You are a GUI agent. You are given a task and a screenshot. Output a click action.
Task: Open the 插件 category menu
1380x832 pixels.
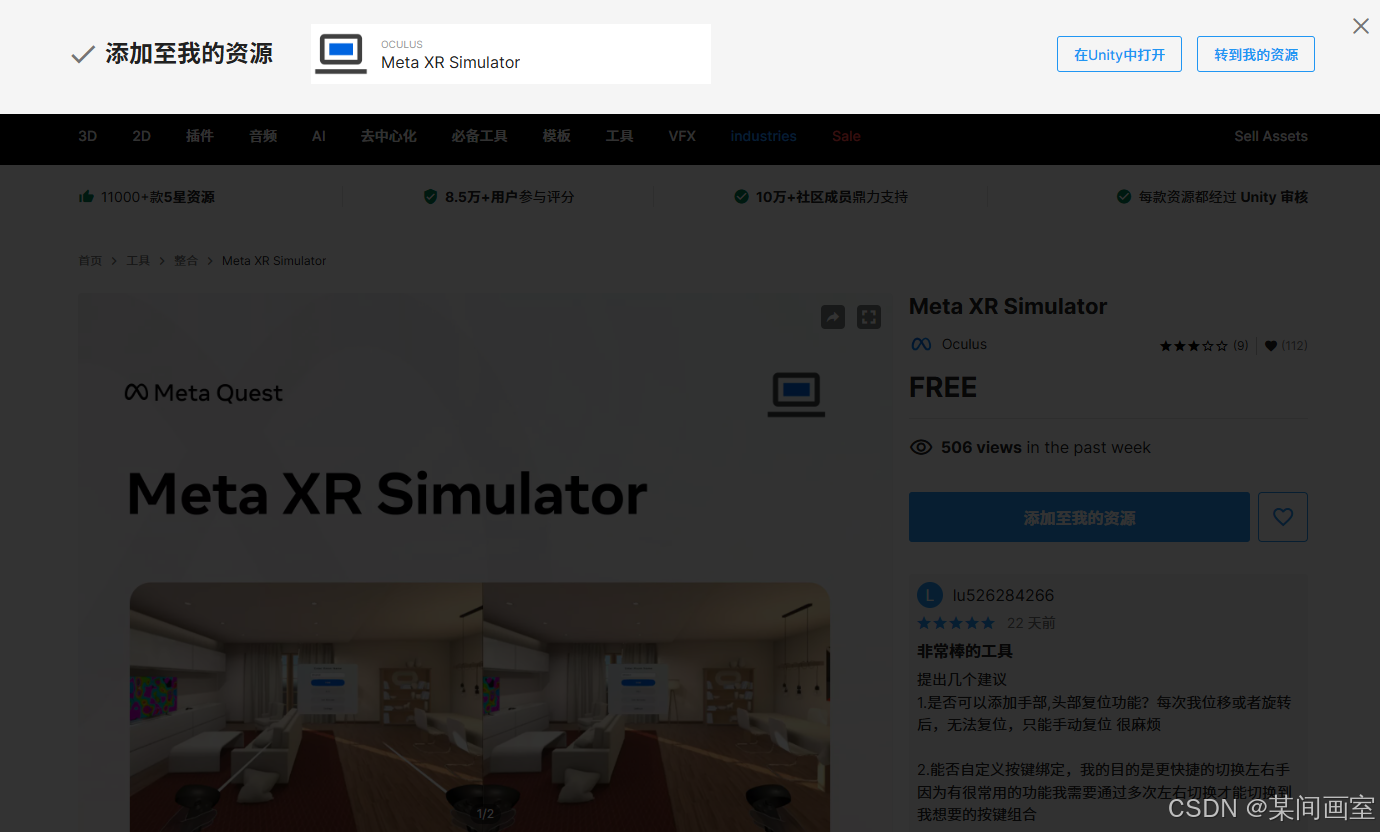[x=200, y=136]
